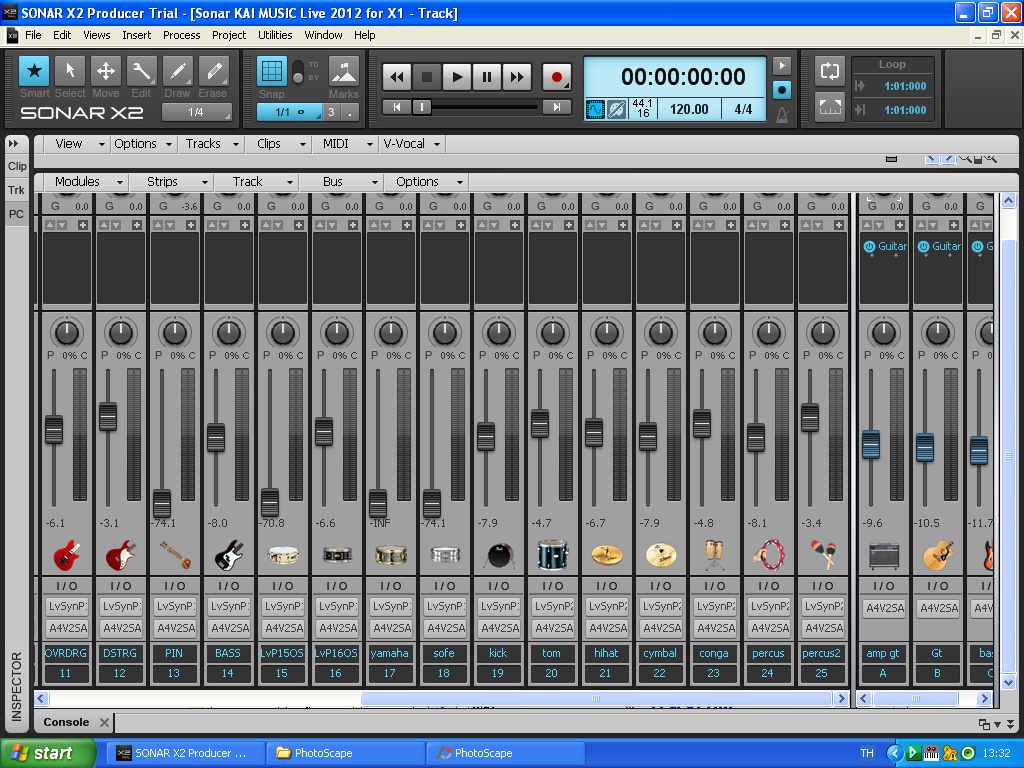Open the Insert menu
Screen dimensions: 1024x768
pyautogui.click(x=136, y=35)
